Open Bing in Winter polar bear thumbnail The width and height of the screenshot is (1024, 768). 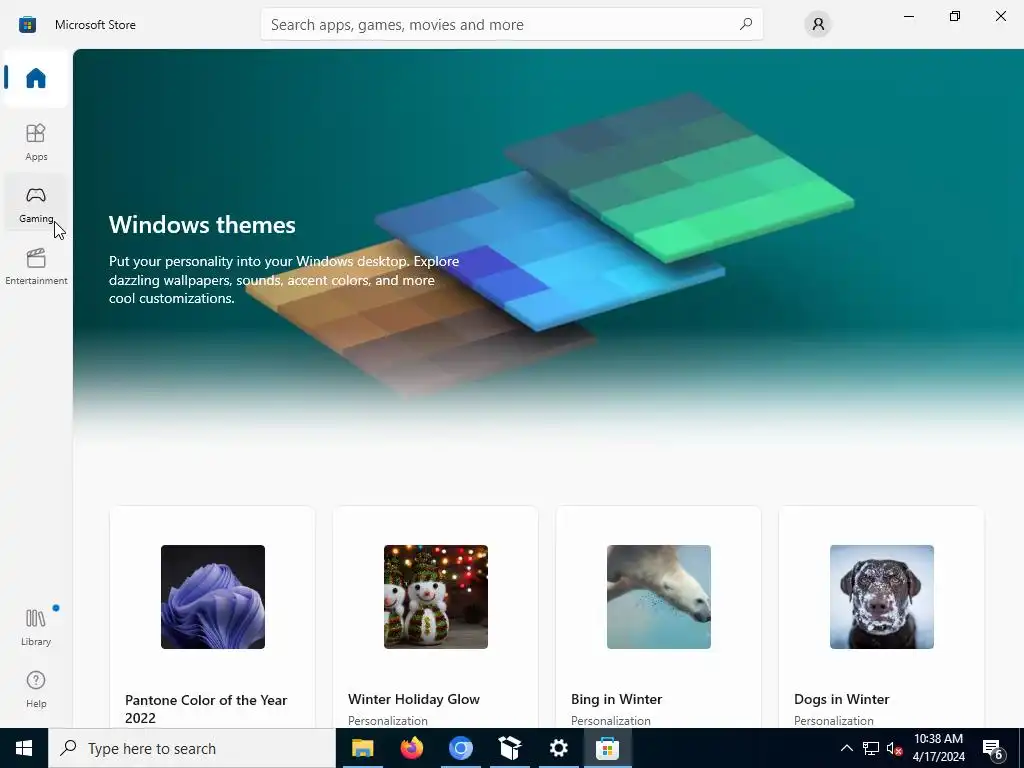(659, 597)
